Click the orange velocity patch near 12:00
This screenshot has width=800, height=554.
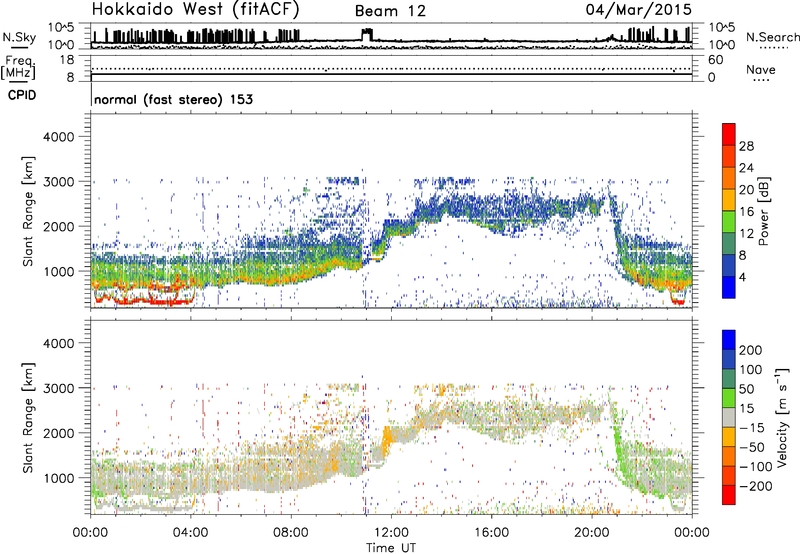(387, 437)
